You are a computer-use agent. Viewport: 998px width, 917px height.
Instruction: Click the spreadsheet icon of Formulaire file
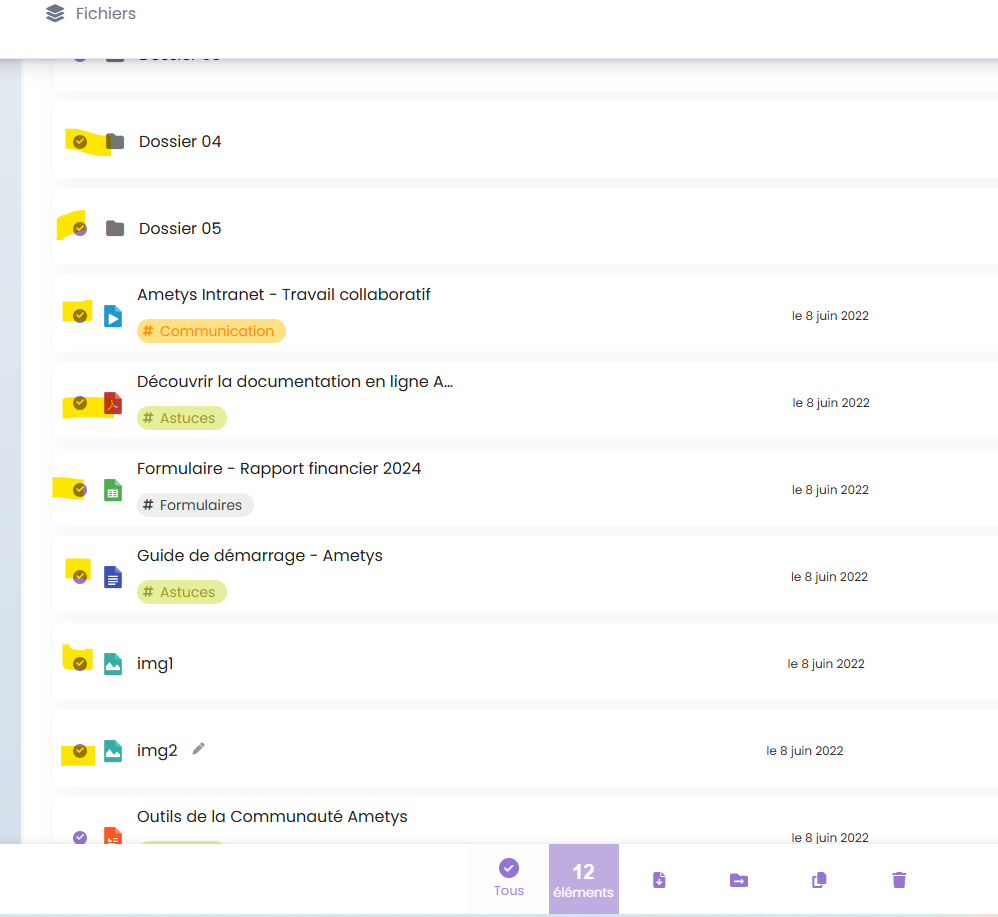[x=113, y=491]
